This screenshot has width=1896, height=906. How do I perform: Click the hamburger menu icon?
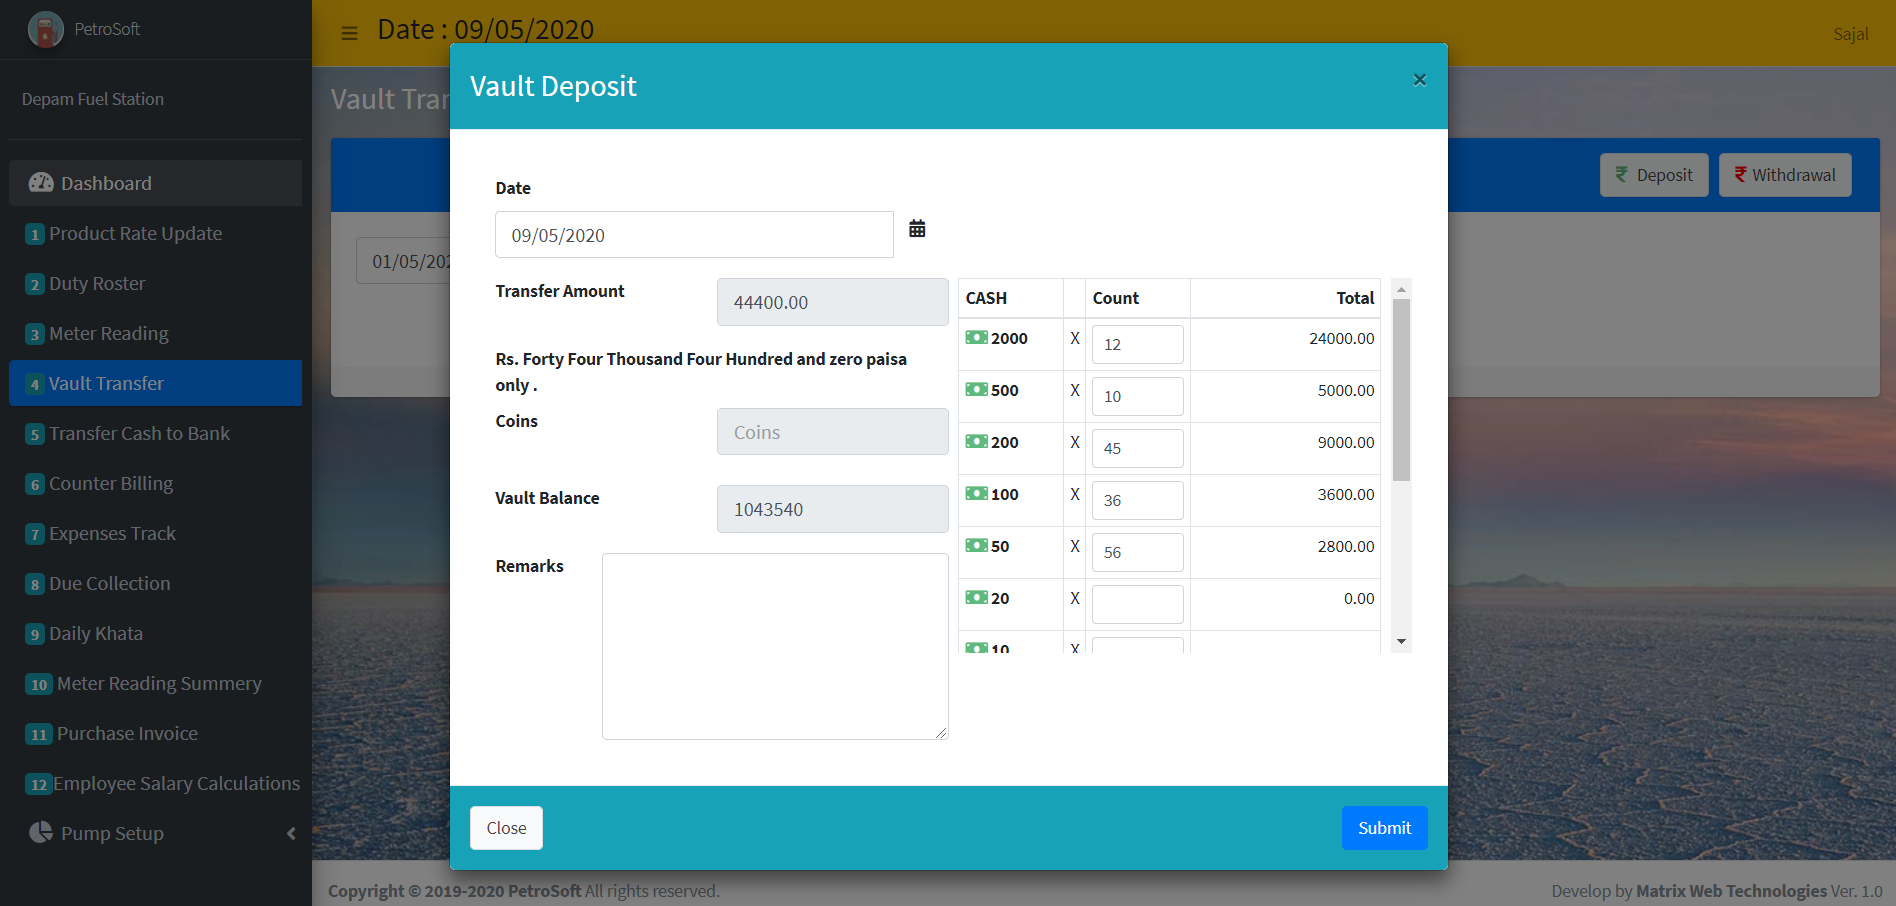349,33
